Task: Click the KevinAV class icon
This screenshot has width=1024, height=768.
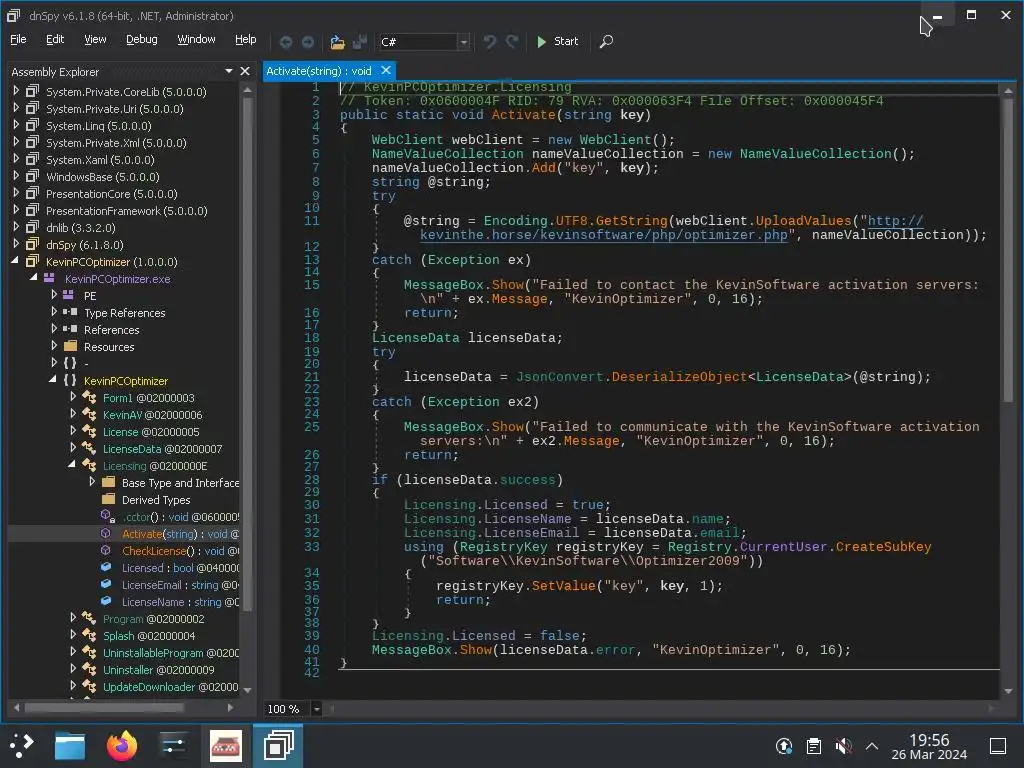Action: point(89,414)
